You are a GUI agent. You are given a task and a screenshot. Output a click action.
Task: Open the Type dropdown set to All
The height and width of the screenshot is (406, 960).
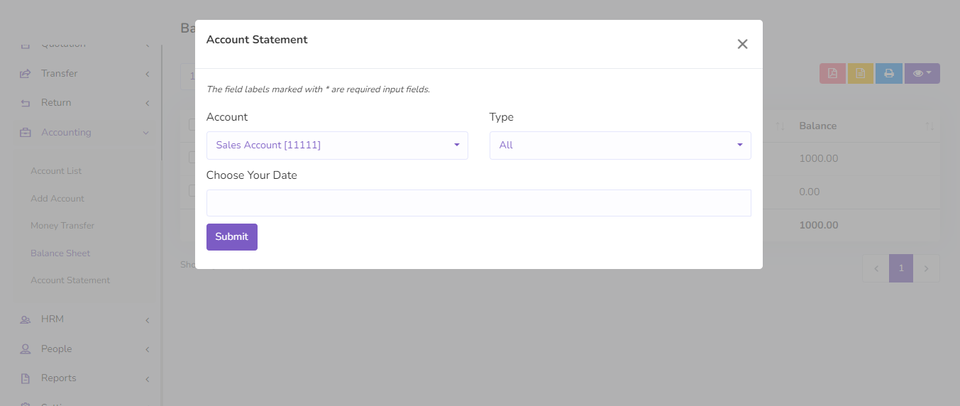point(620,145)
